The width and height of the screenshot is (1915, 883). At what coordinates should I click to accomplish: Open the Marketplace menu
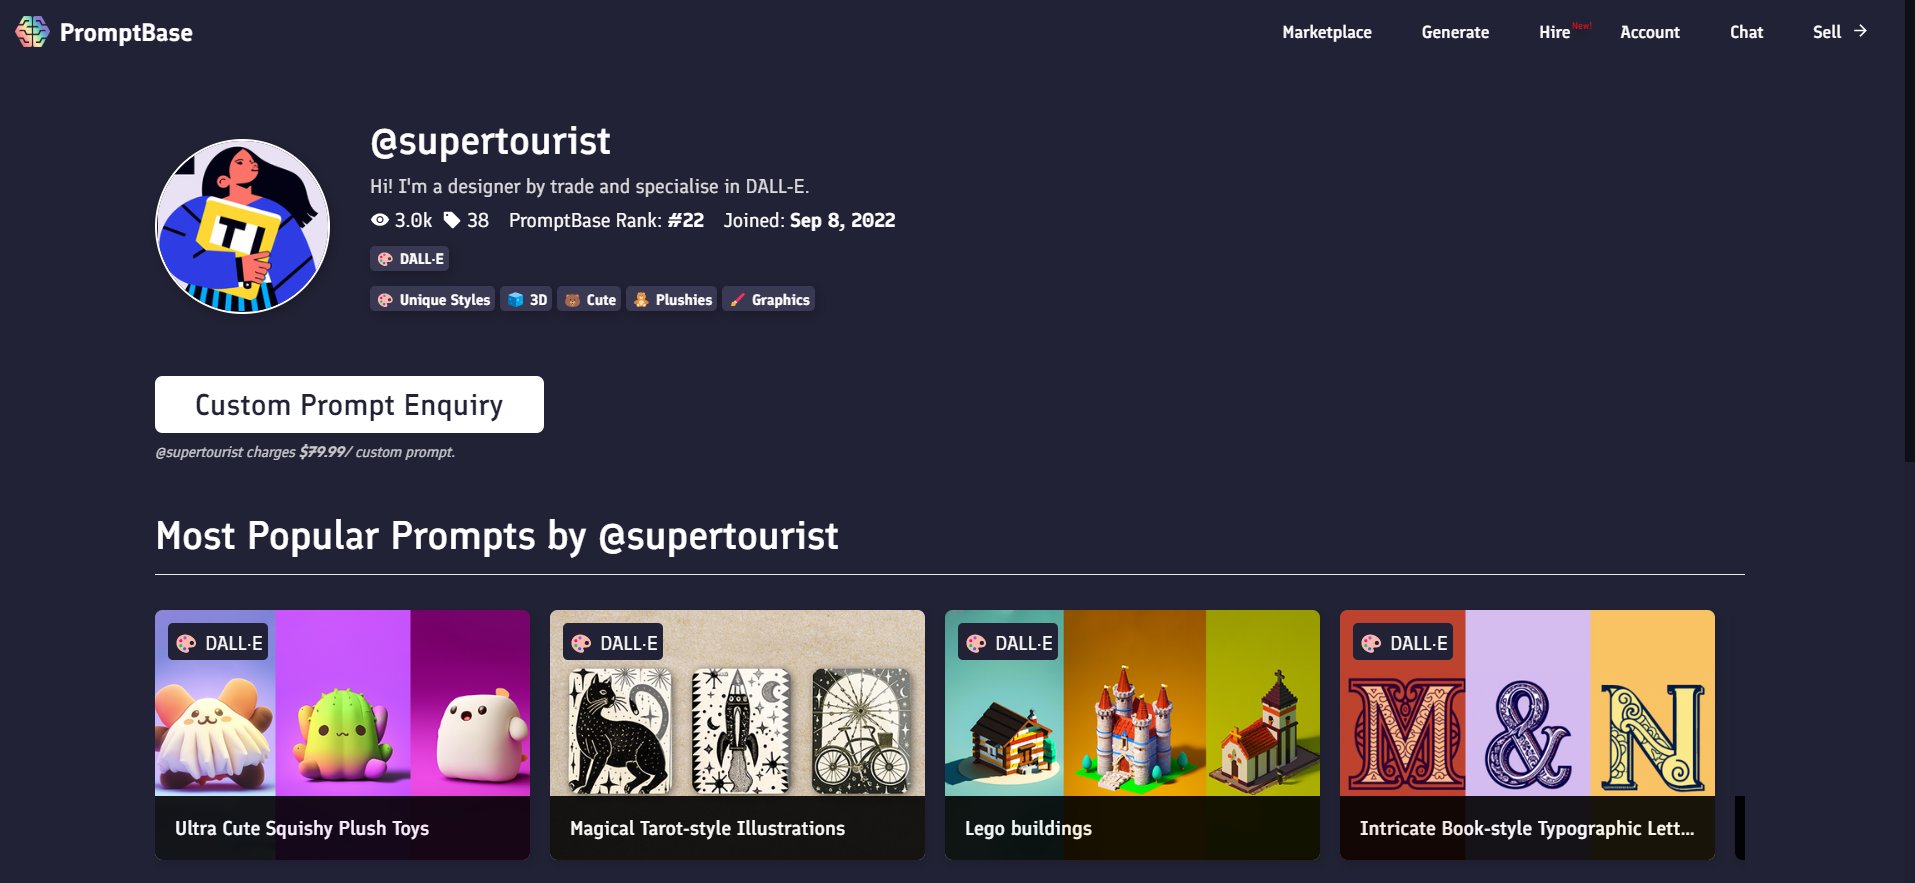[1327, 32]
